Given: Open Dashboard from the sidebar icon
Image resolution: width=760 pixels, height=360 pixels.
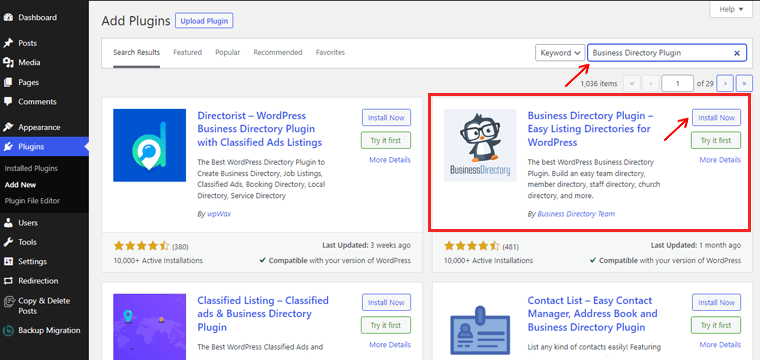Looking at the screenshot, I should [8, 17].
